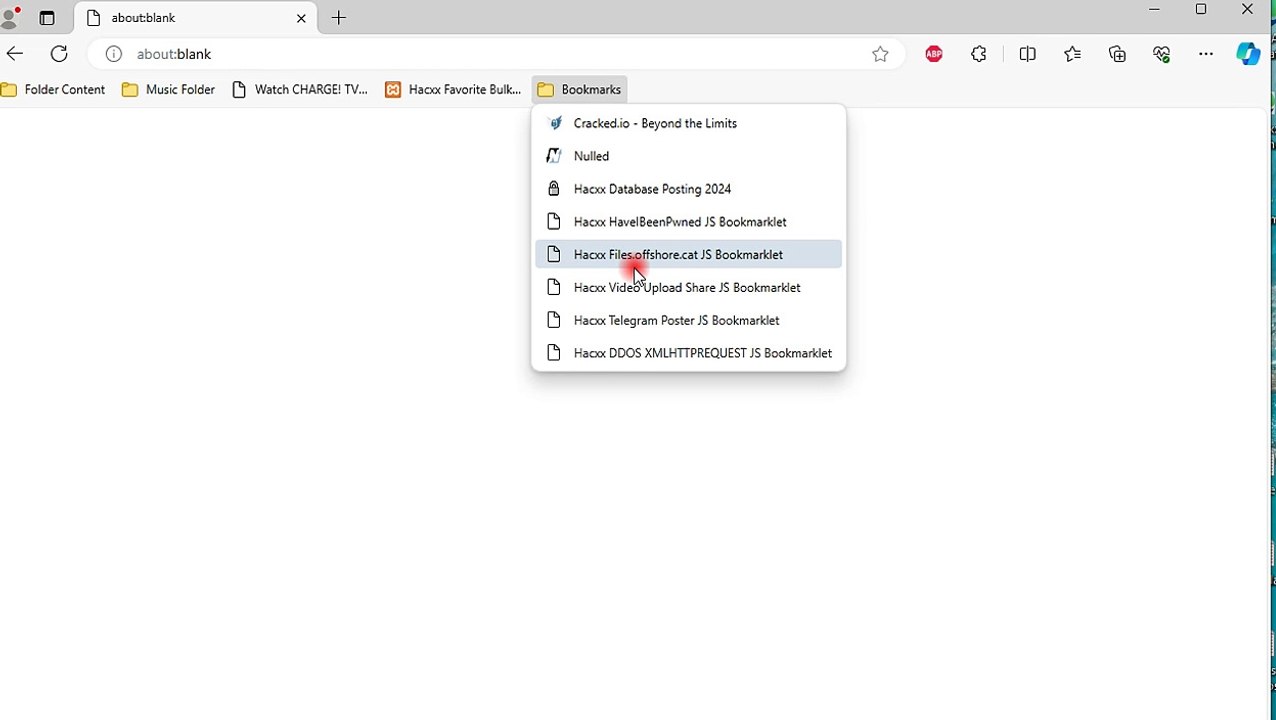Select Hacxx Telegram Poster JS Bookmarklet
This screenshot has height=720, width=1276.
[x=689, y=321]
